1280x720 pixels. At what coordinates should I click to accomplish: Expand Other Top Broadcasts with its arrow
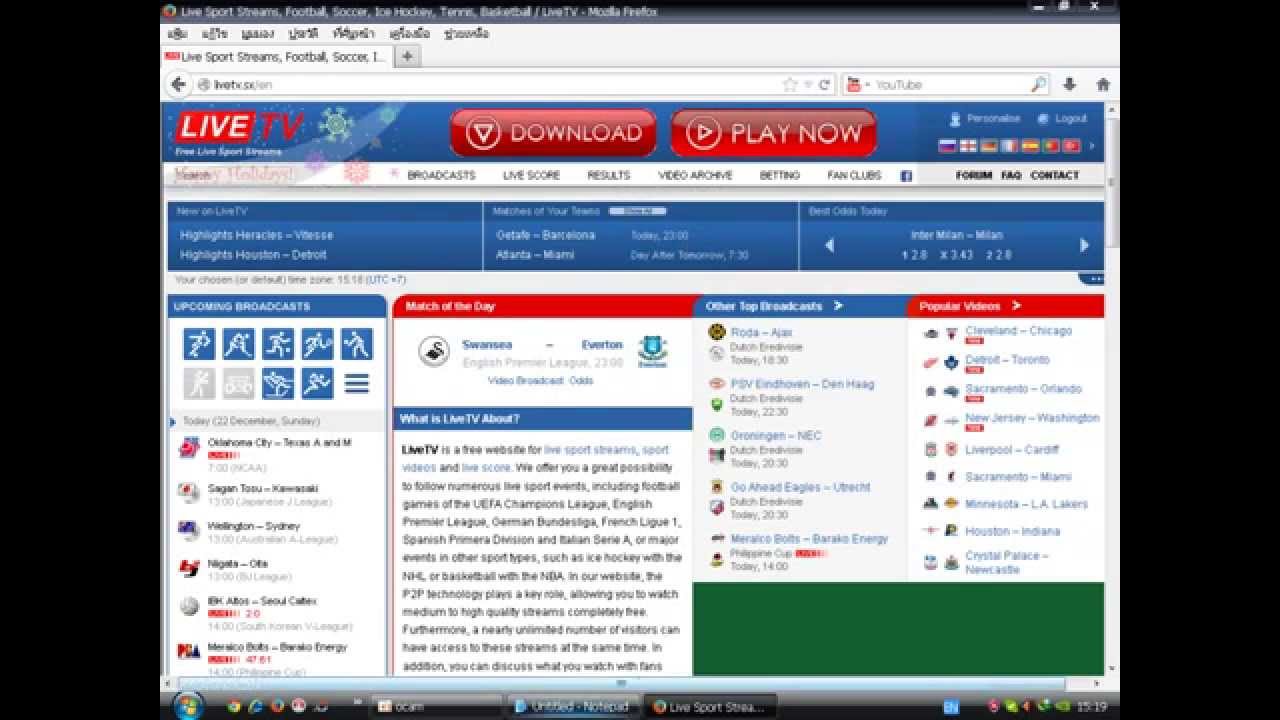[838, 306]
